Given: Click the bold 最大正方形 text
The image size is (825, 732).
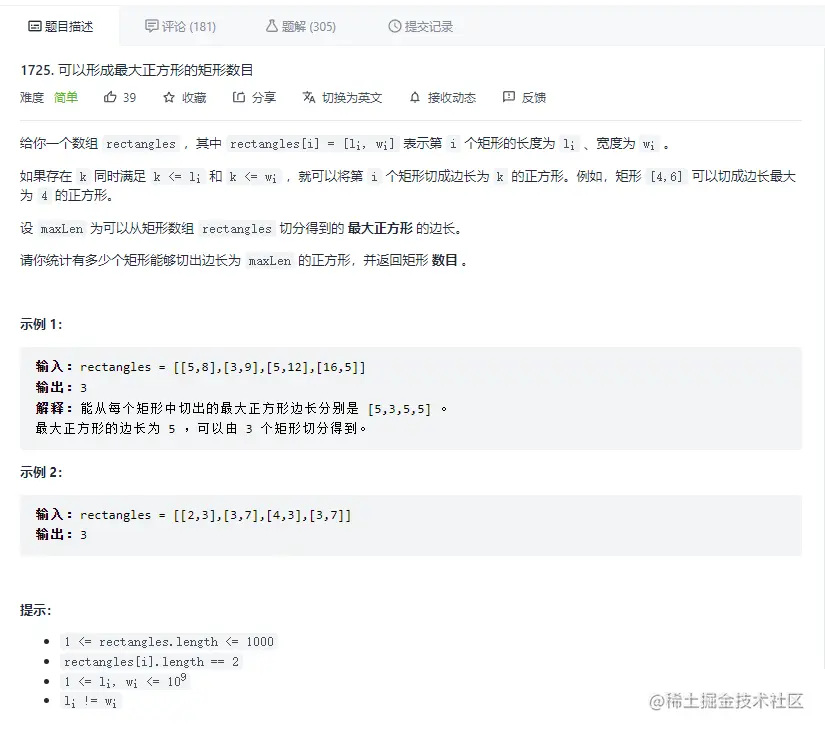Looking at the screenshot, I should coord(380,228).
